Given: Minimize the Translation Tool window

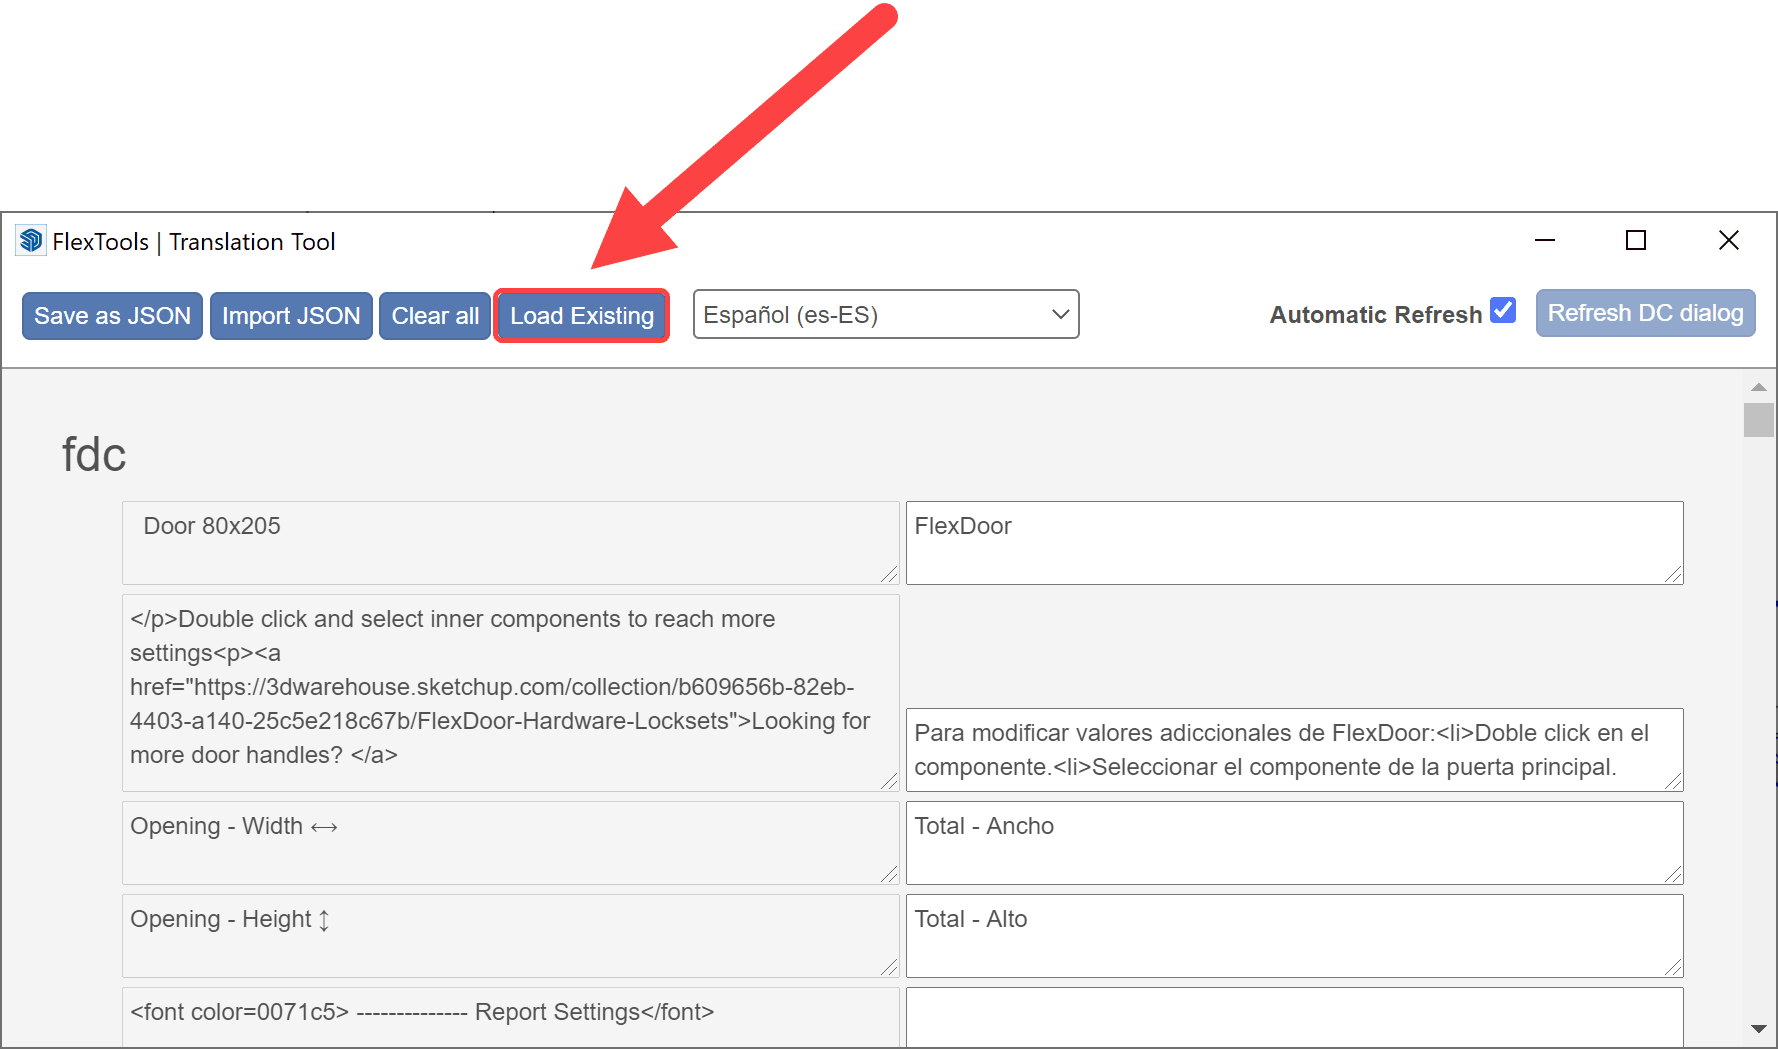Looking at the screenshot, I should (1545, 240).
